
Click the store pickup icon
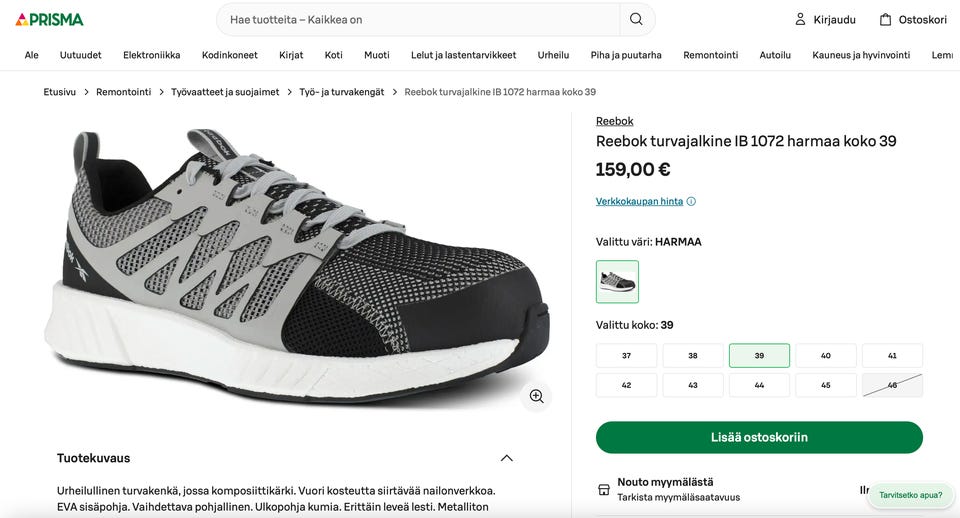click(604, 490)
